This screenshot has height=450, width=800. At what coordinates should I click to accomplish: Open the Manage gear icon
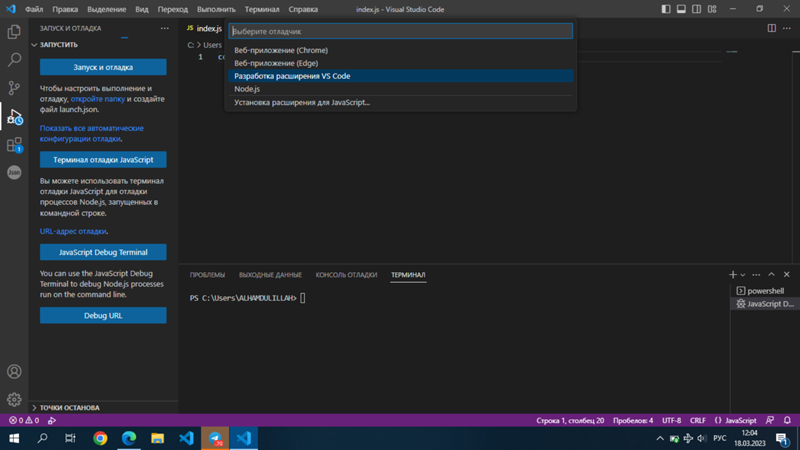tap(14, 399)
